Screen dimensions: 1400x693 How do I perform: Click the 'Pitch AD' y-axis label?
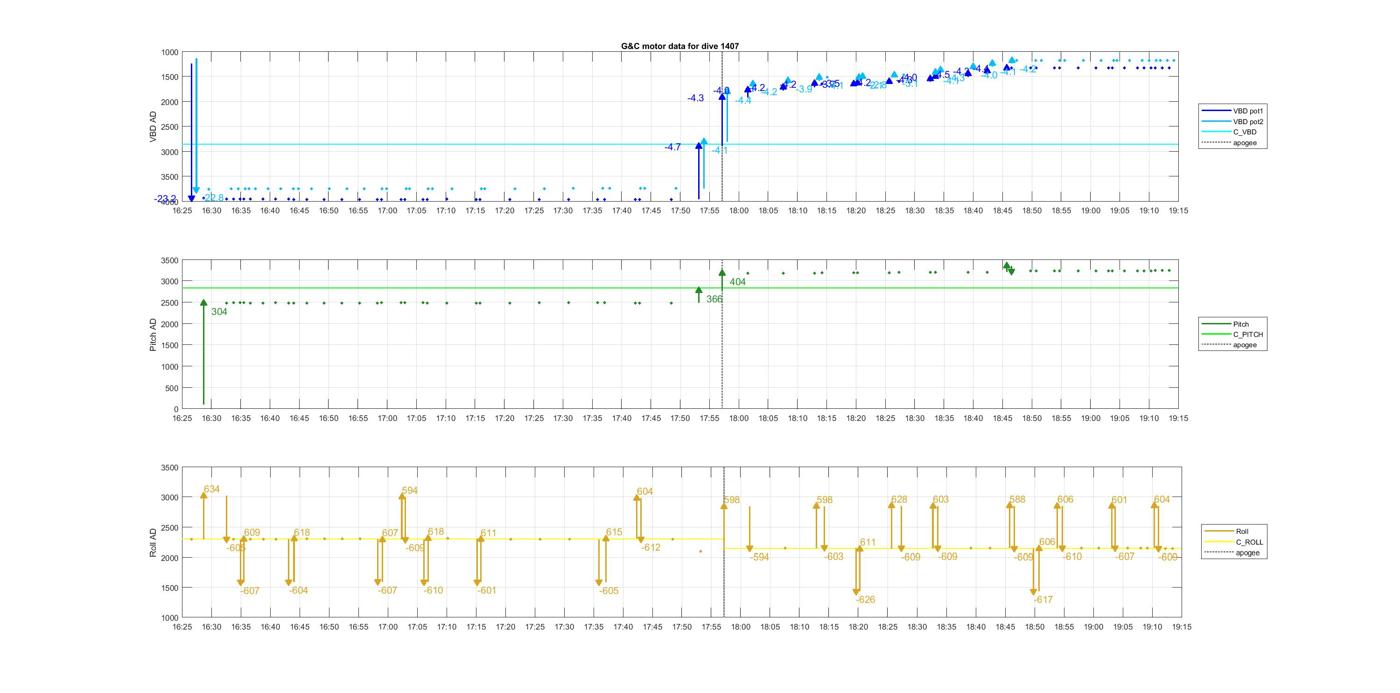click(153, 335)
